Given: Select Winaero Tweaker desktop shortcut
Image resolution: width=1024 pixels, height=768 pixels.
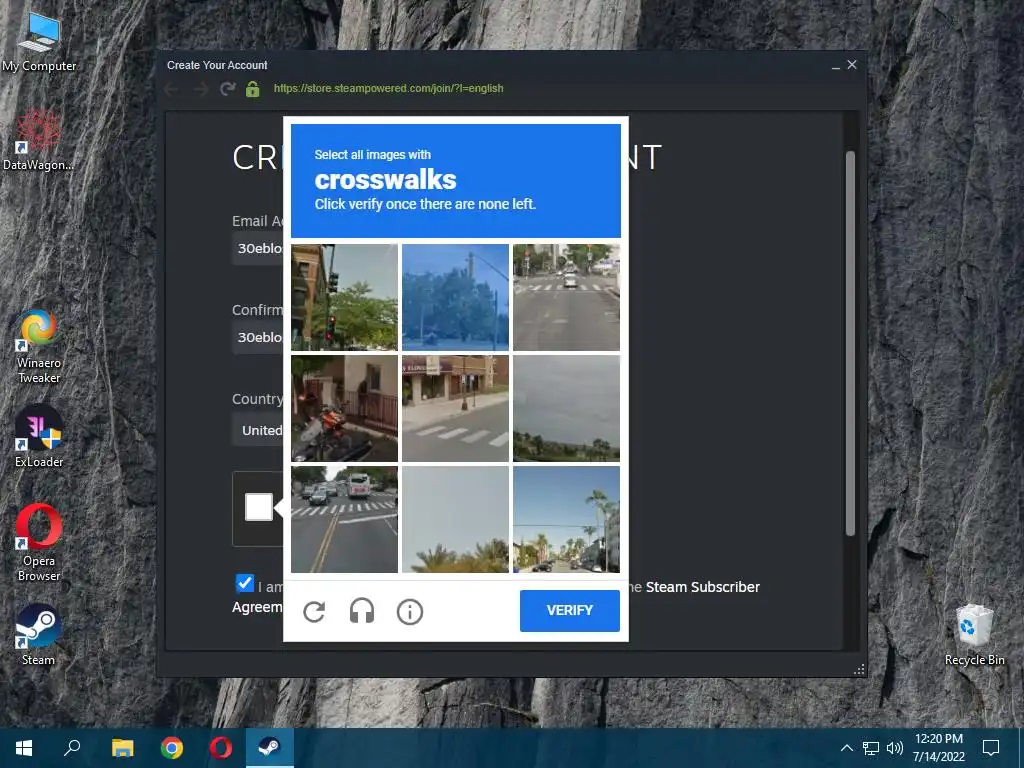Looking at the screenshot, I should tap(39, 347).
